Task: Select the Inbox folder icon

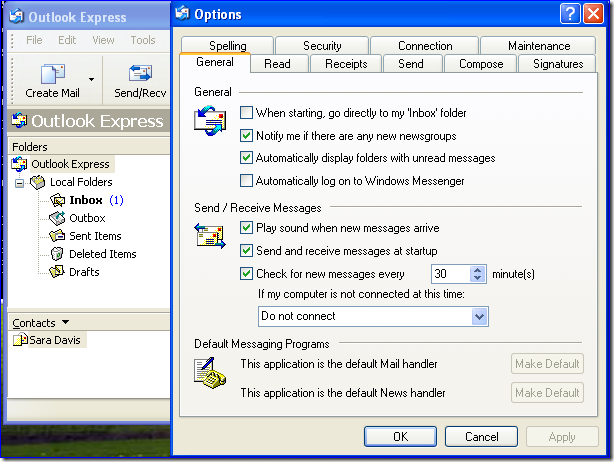Action: pos(58,200)
